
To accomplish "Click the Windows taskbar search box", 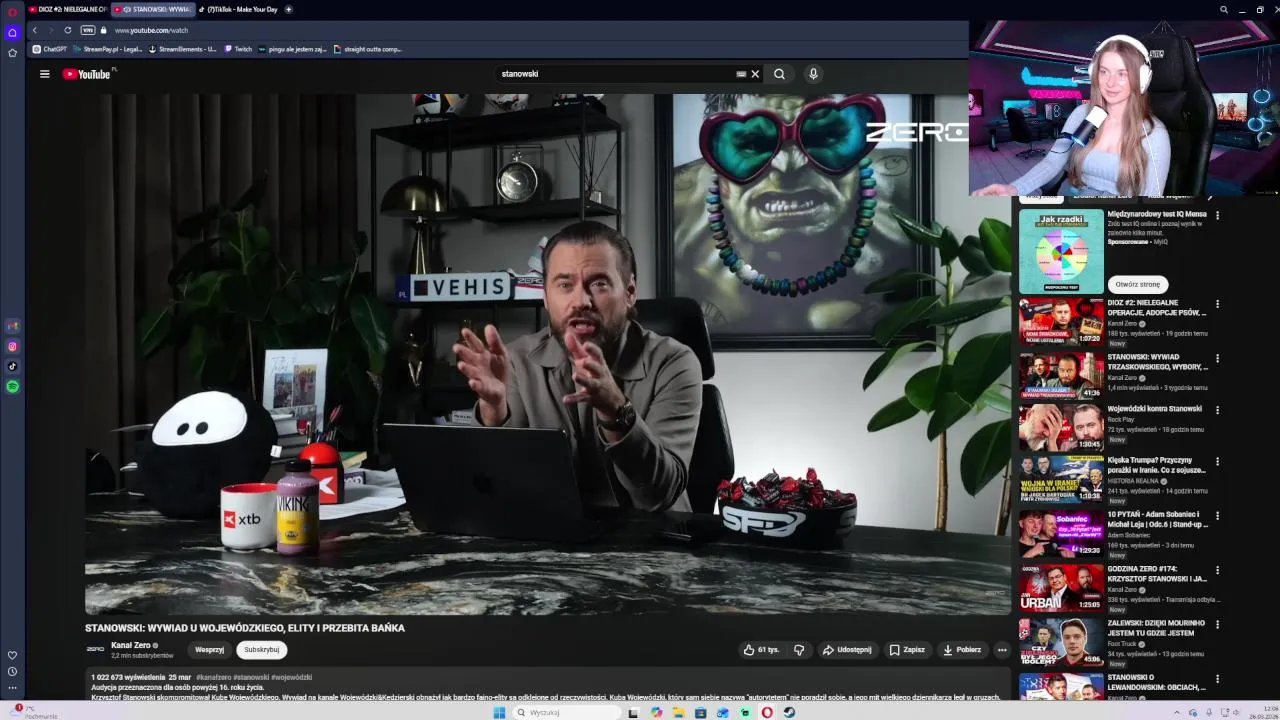I will point(565,712).
